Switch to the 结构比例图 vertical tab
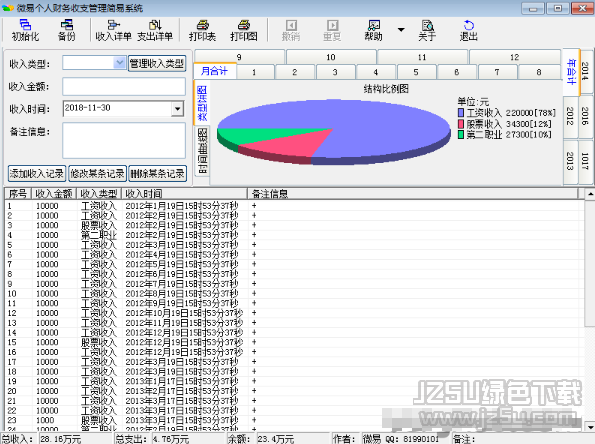595x444 pixels. tap(202, 102)
